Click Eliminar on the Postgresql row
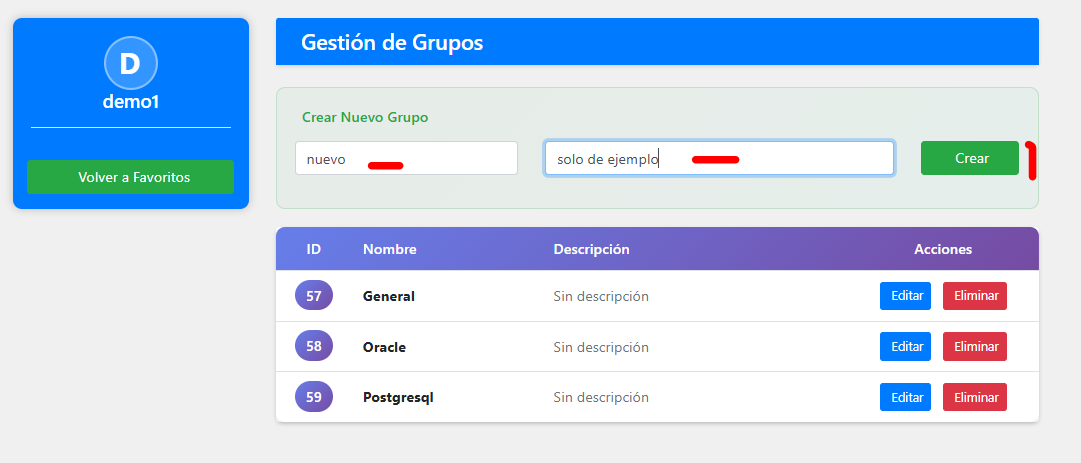1081x463 pixels. point(974,397)
